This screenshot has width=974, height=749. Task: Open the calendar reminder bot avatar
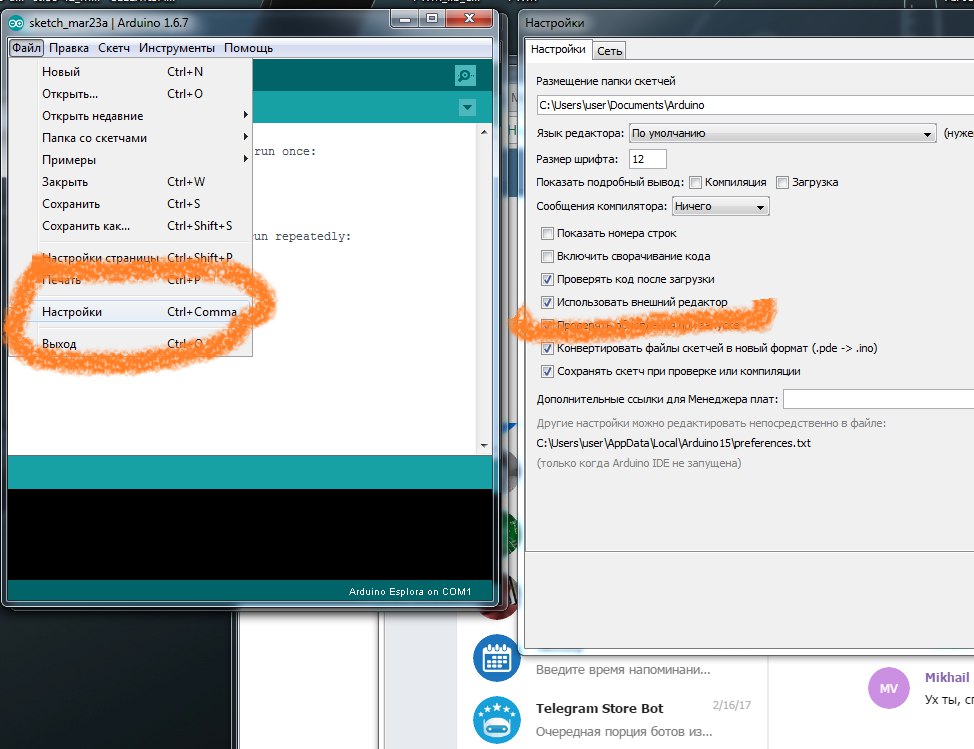pyautogui.click(x=496, y=658)
